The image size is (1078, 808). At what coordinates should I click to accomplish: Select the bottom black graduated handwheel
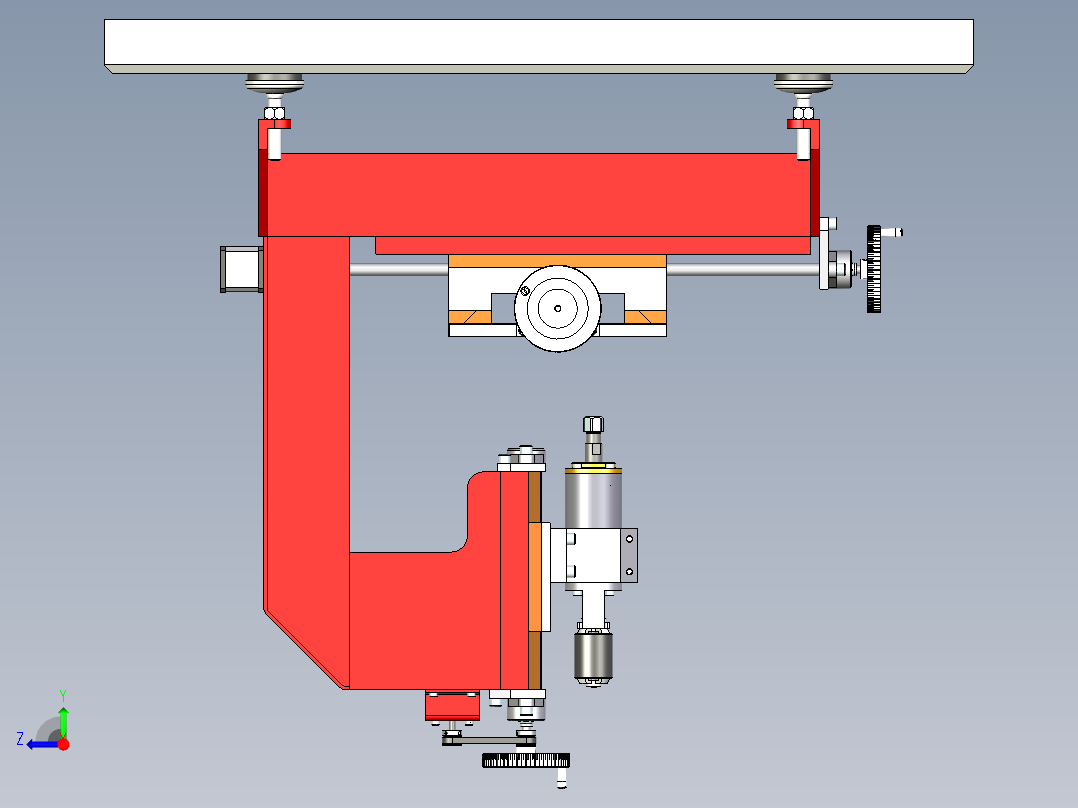tap(526, 761)
